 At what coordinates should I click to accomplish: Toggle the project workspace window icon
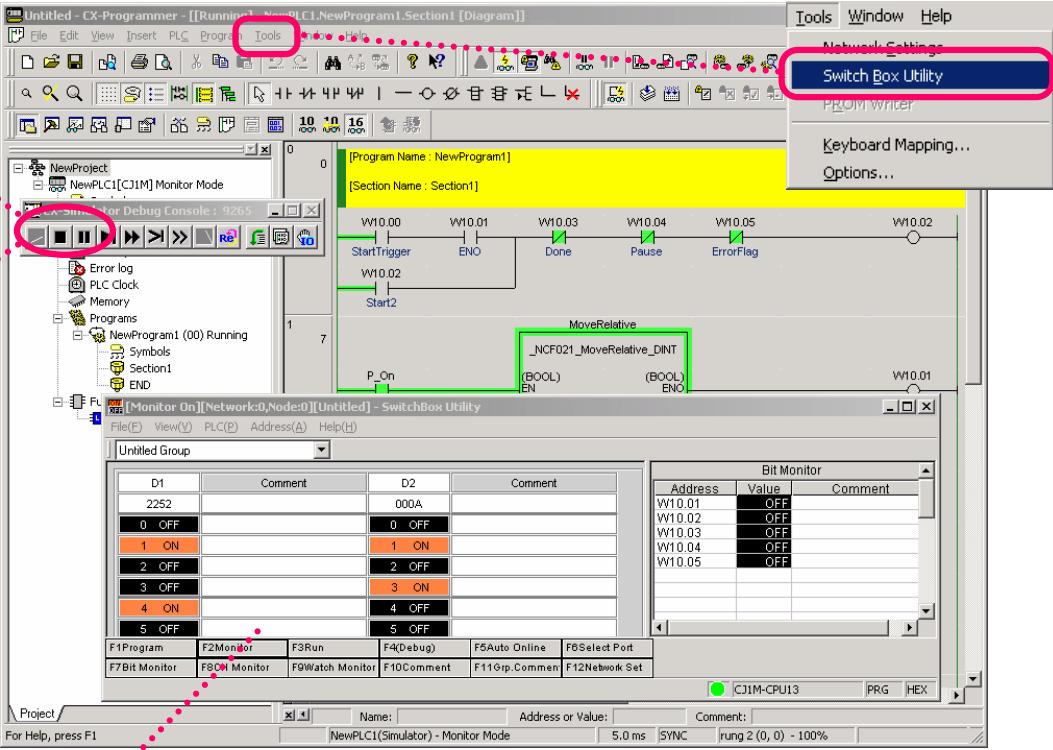pyautogui.click(x=28, y=125)
